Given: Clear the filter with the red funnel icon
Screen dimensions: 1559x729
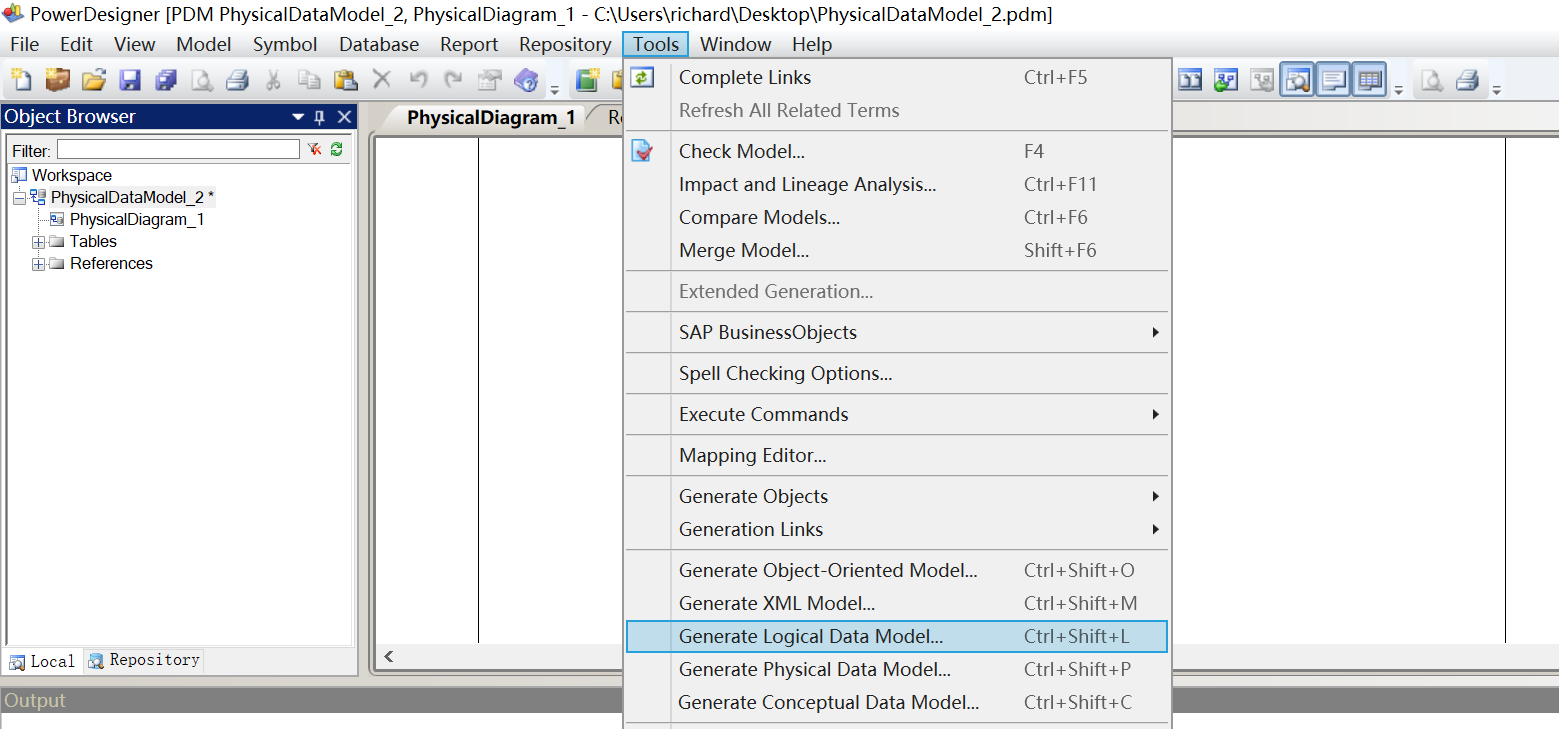Looking at the screenshot, I should pos(313,148).
